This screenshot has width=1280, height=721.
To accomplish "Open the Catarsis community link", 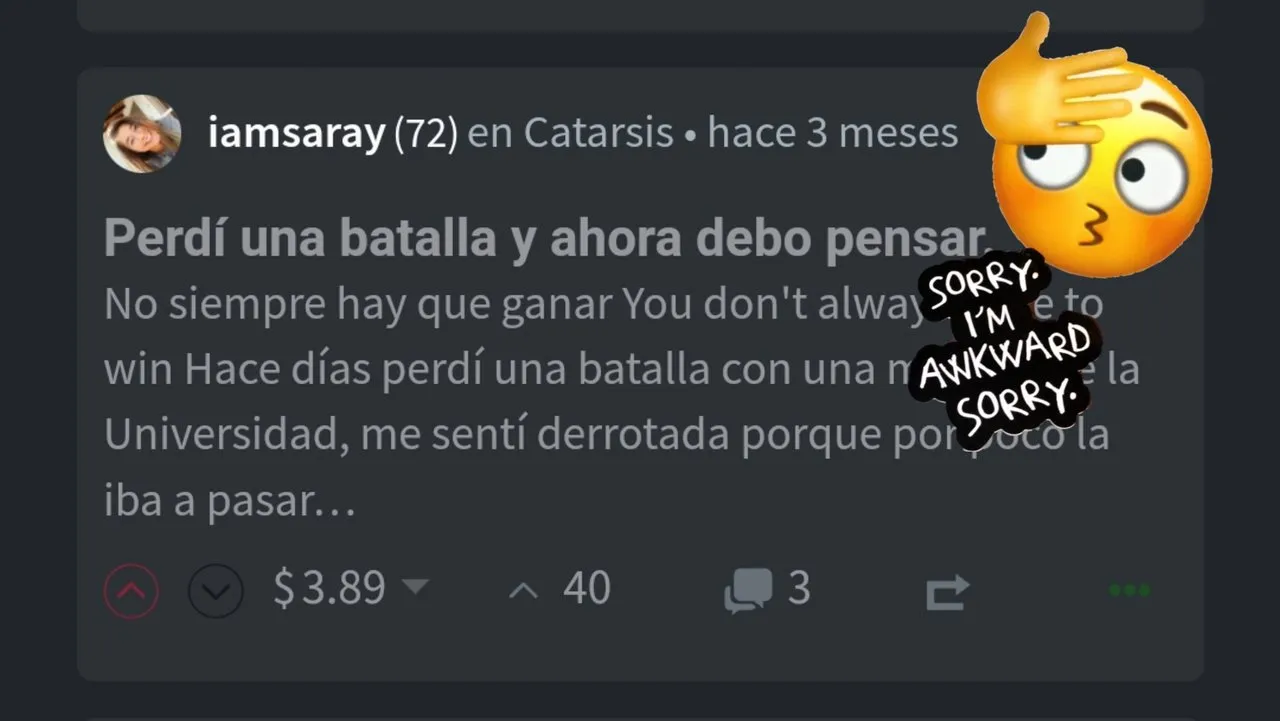I will (598, 133).
